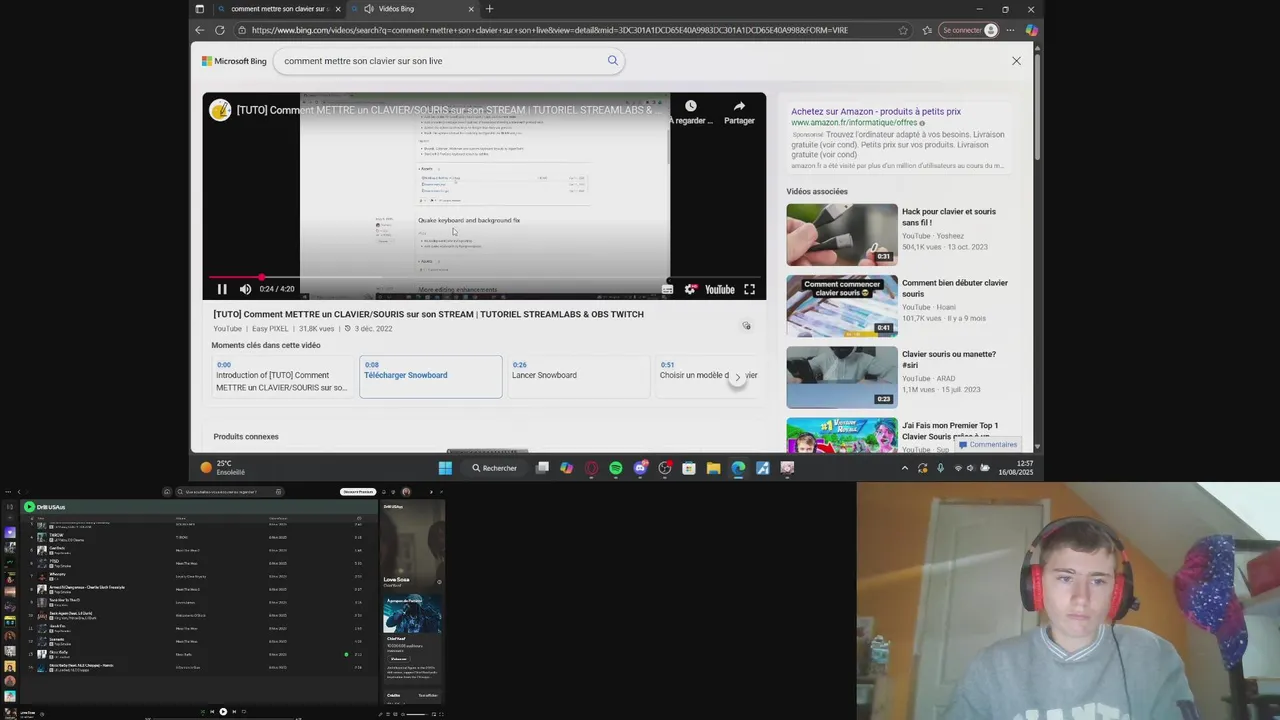Open the browser three-dot settings menu
The height and width of the screenshot is (720, 1280).
(1011, 30)
